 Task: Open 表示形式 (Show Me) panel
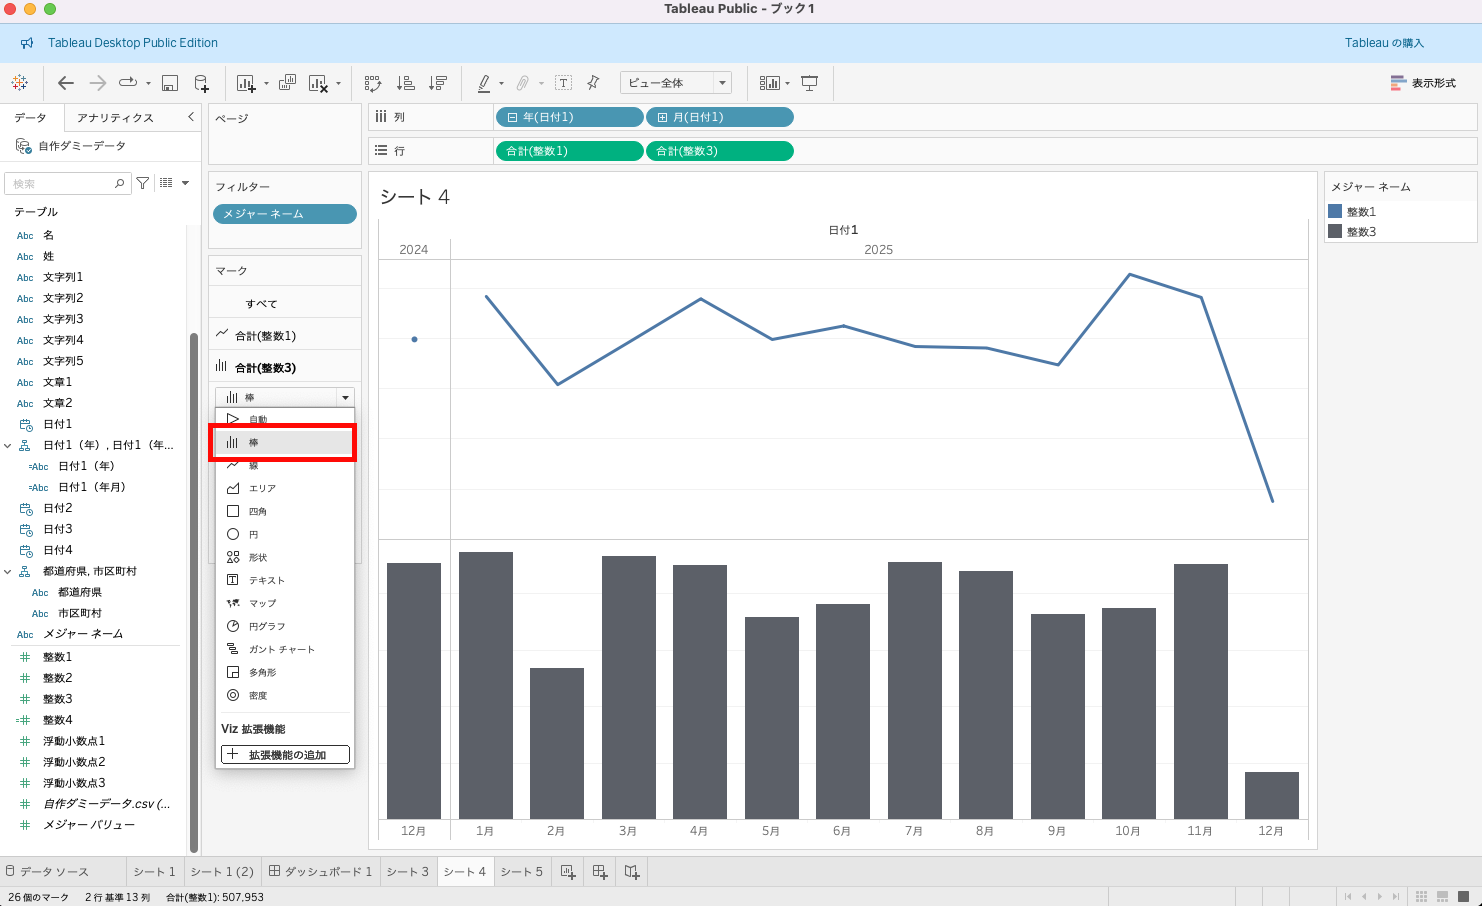[1423, 83]
